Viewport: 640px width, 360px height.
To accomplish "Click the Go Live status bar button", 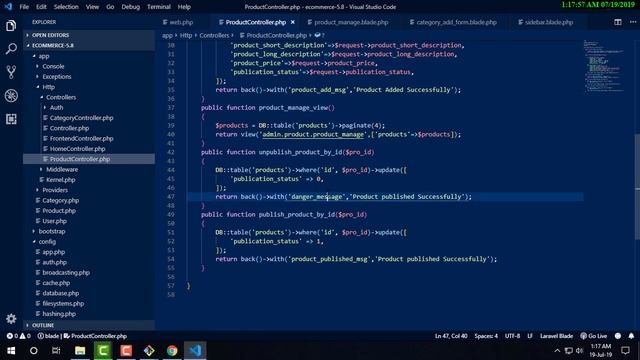I will point(594,336).
